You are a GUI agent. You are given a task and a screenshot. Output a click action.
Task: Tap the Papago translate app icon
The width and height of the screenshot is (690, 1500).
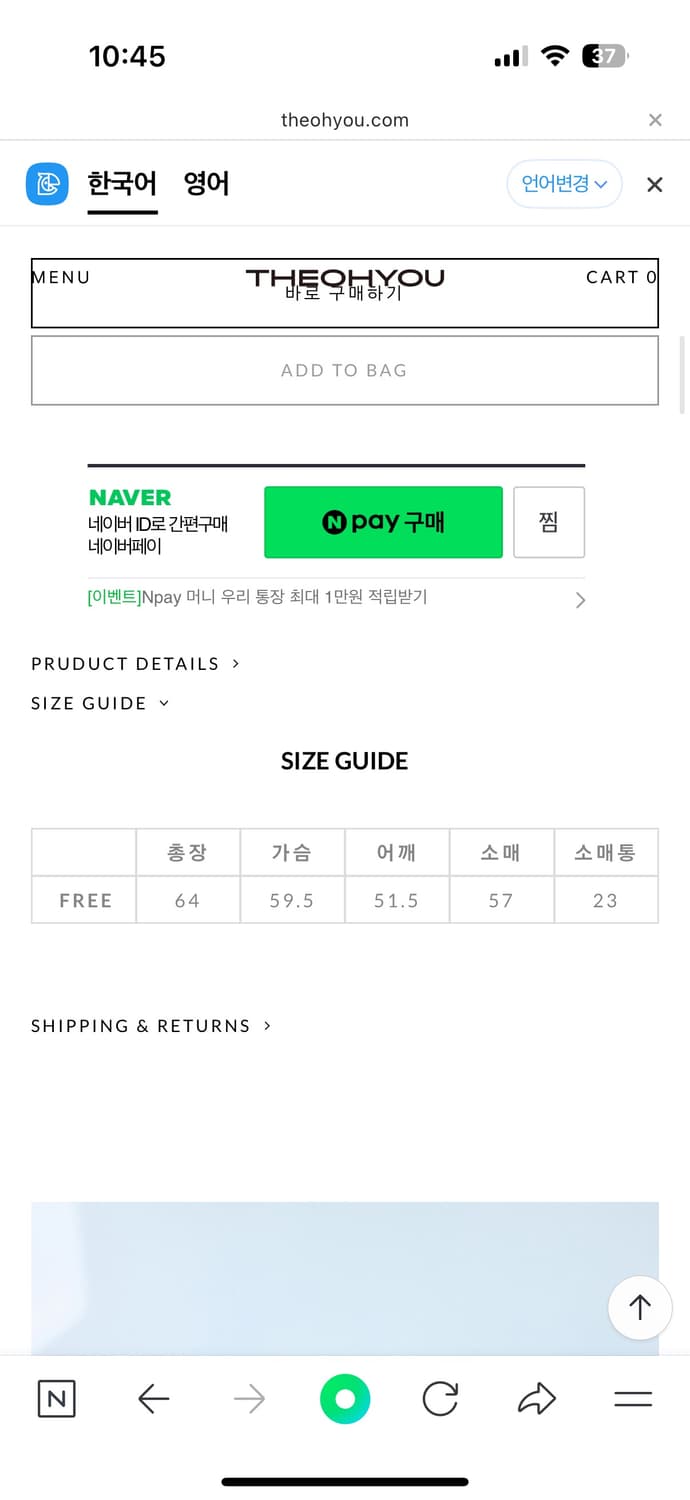click(x=47, y=184)
